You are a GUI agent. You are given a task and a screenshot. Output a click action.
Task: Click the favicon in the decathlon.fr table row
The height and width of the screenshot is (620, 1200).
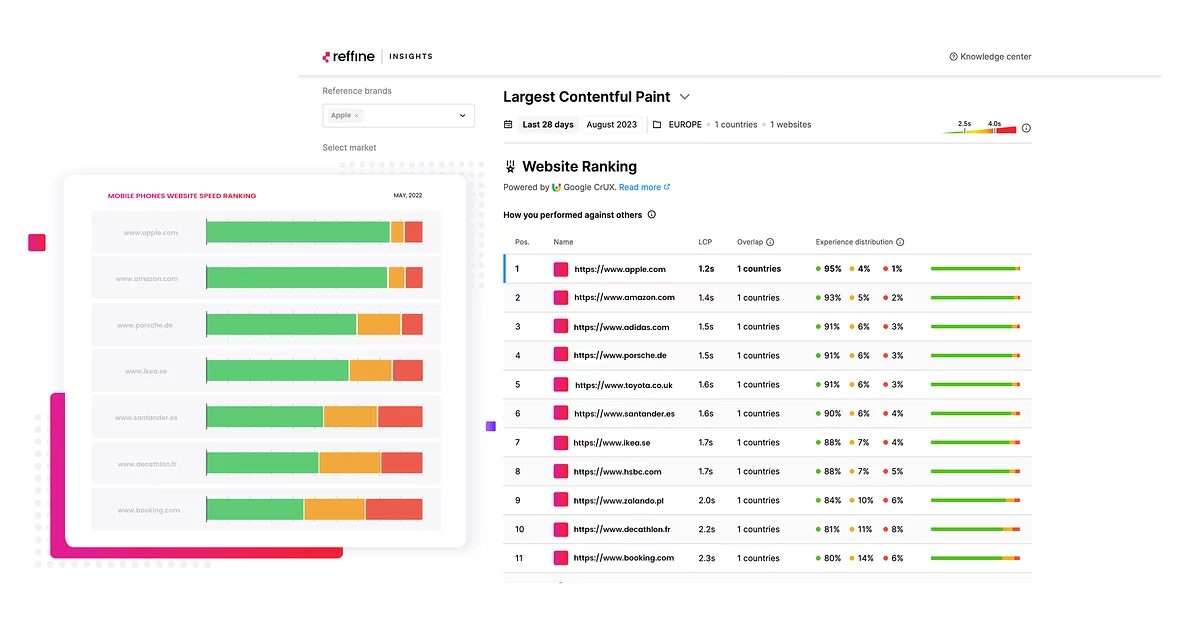click(560, 530)
